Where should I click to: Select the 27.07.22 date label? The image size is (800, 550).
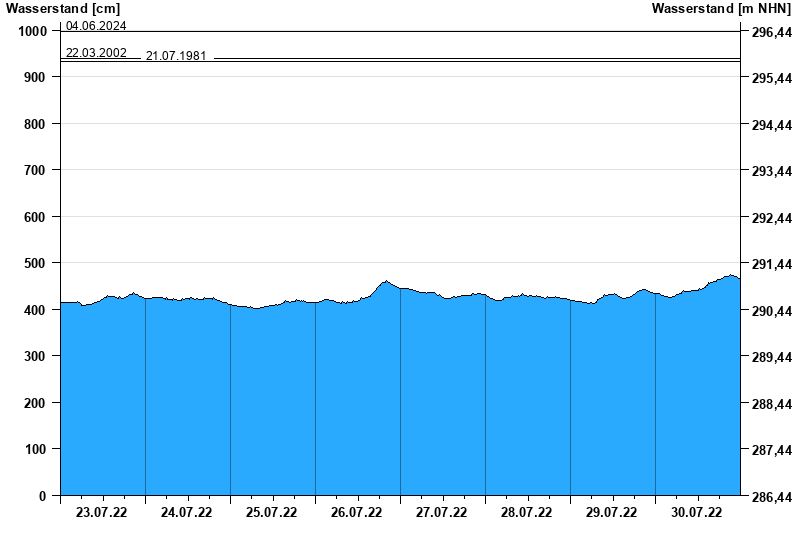[442, 513]
